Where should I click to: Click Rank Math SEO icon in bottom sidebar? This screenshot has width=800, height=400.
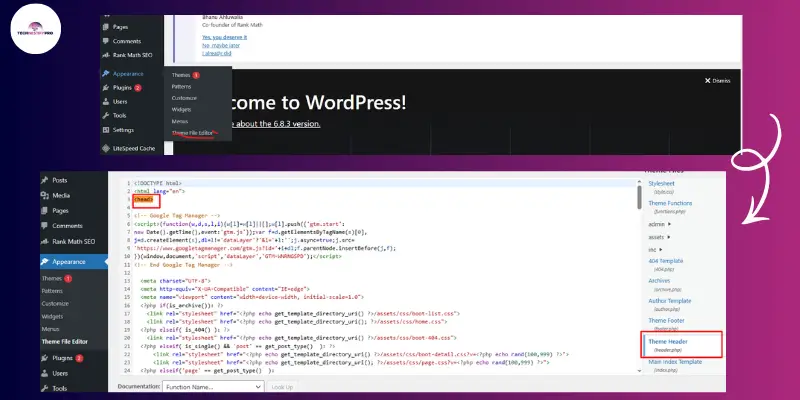[x=45, y=241]
